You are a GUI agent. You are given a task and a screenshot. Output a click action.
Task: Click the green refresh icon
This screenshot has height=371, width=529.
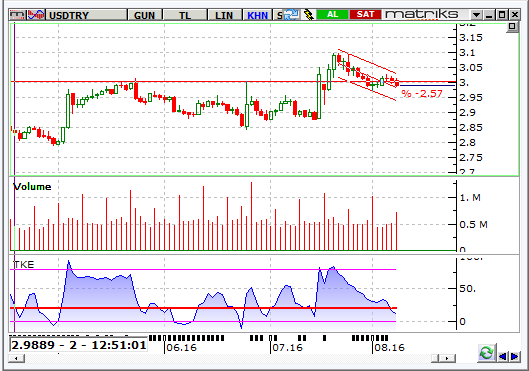[486, 353]
